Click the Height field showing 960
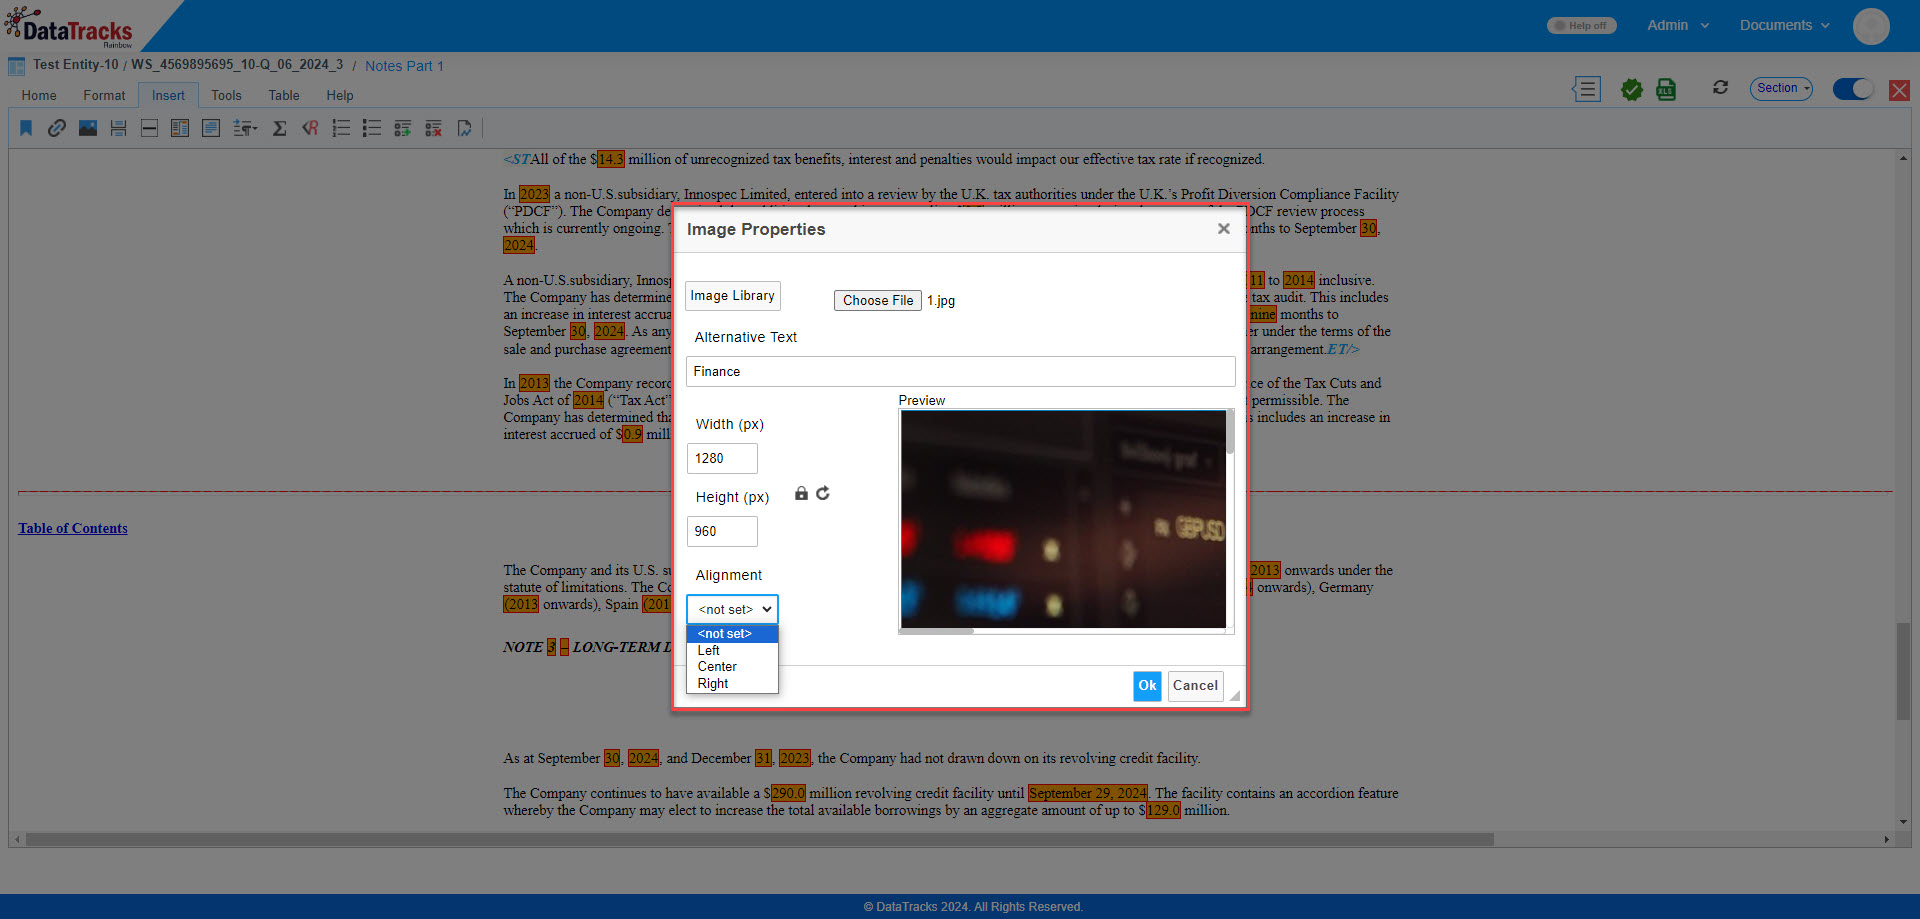 tap(722, 531)
